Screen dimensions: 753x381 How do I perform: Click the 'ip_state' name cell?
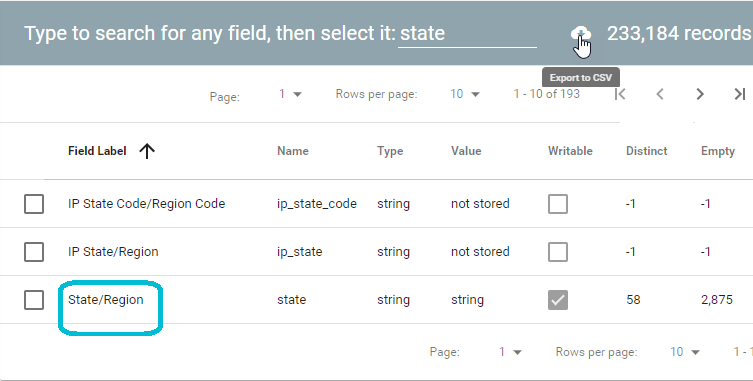[300, 252]
